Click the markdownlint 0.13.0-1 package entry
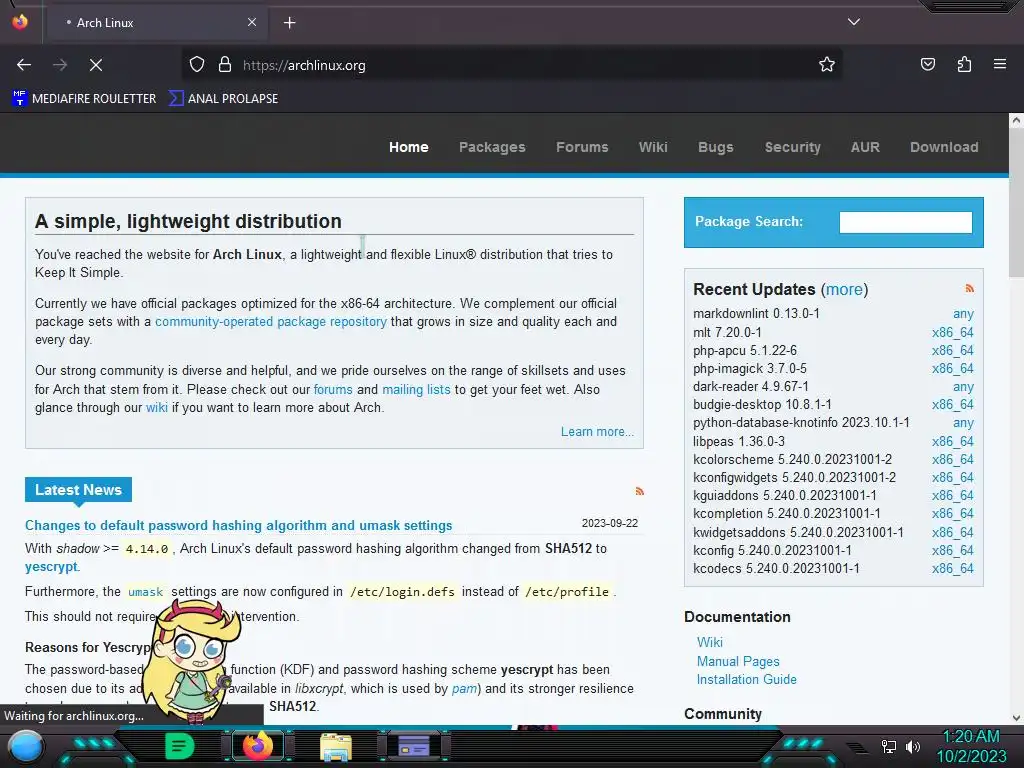Image resolution: width=1024 pixels, height=768 pixels. pyautogui.click(x=756, y=313)
